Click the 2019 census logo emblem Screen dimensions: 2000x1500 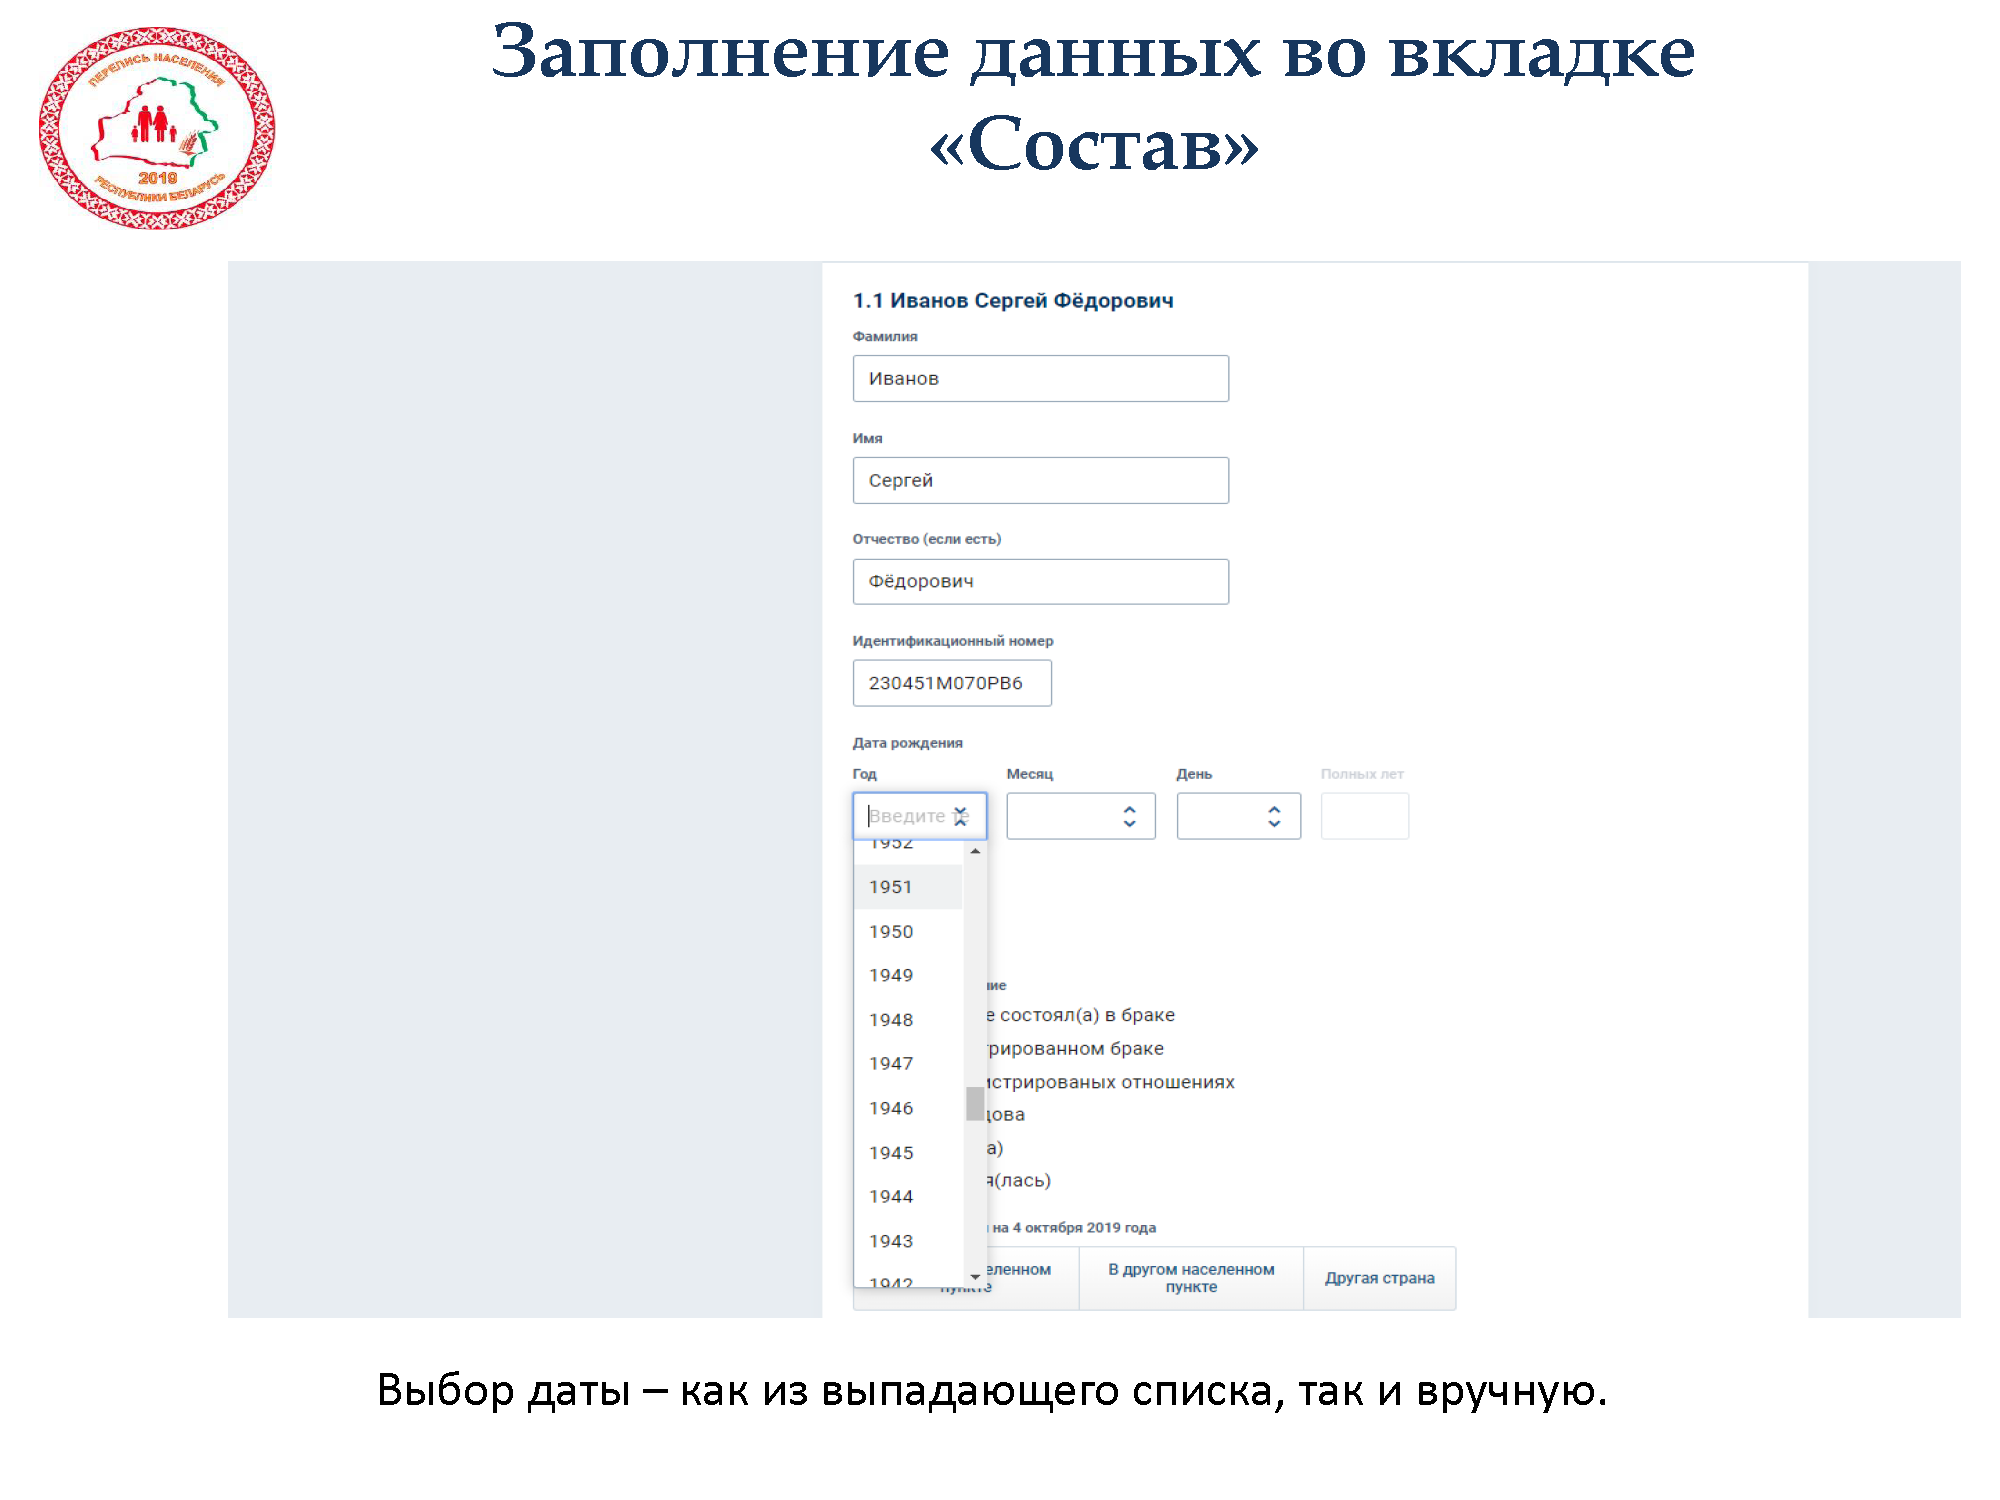point(157,128)
